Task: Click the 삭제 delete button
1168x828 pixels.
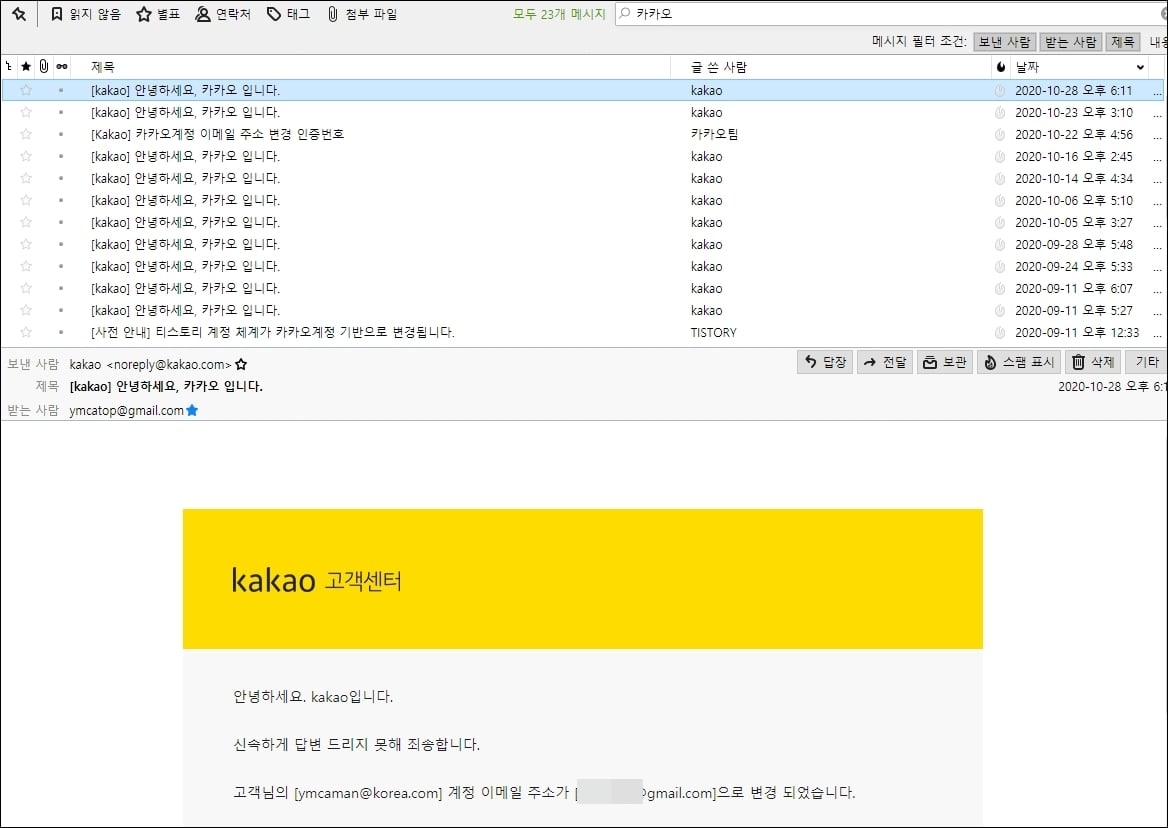Action: point(1093,363)
